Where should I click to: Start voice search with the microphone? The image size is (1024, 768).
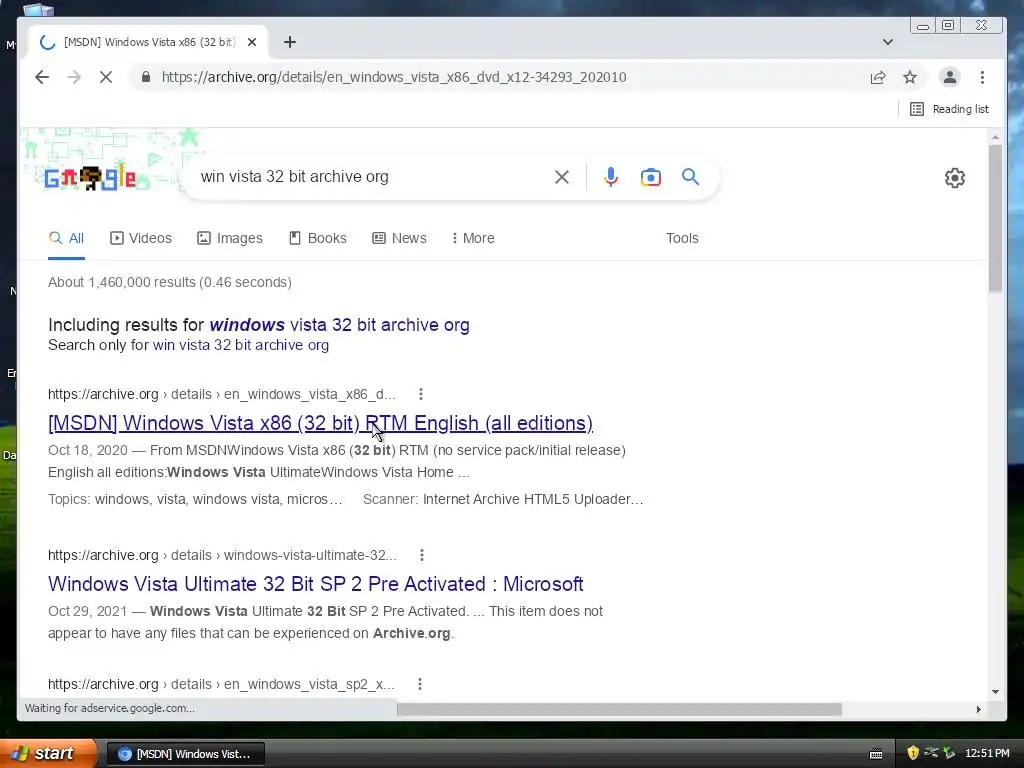(x=611, y=177)
